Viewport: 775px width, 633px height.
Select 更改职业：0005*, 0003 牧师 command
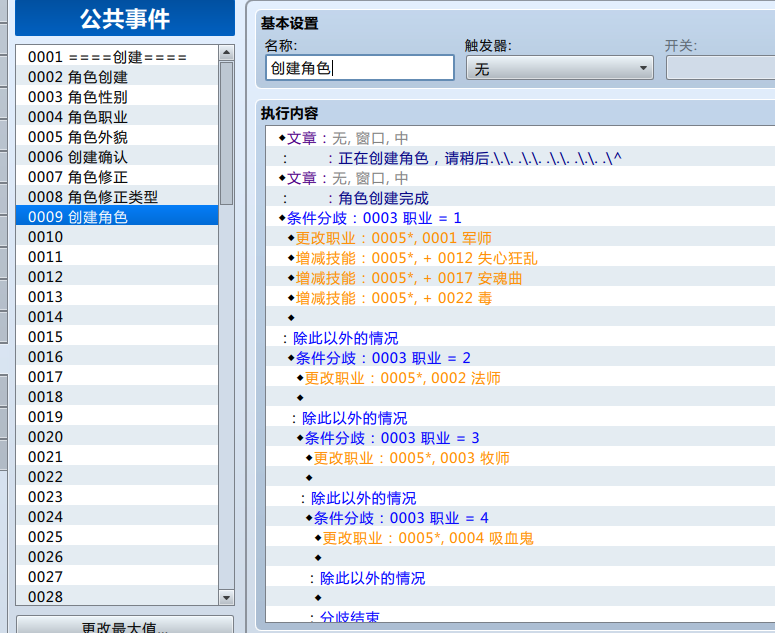coord(520,458)
